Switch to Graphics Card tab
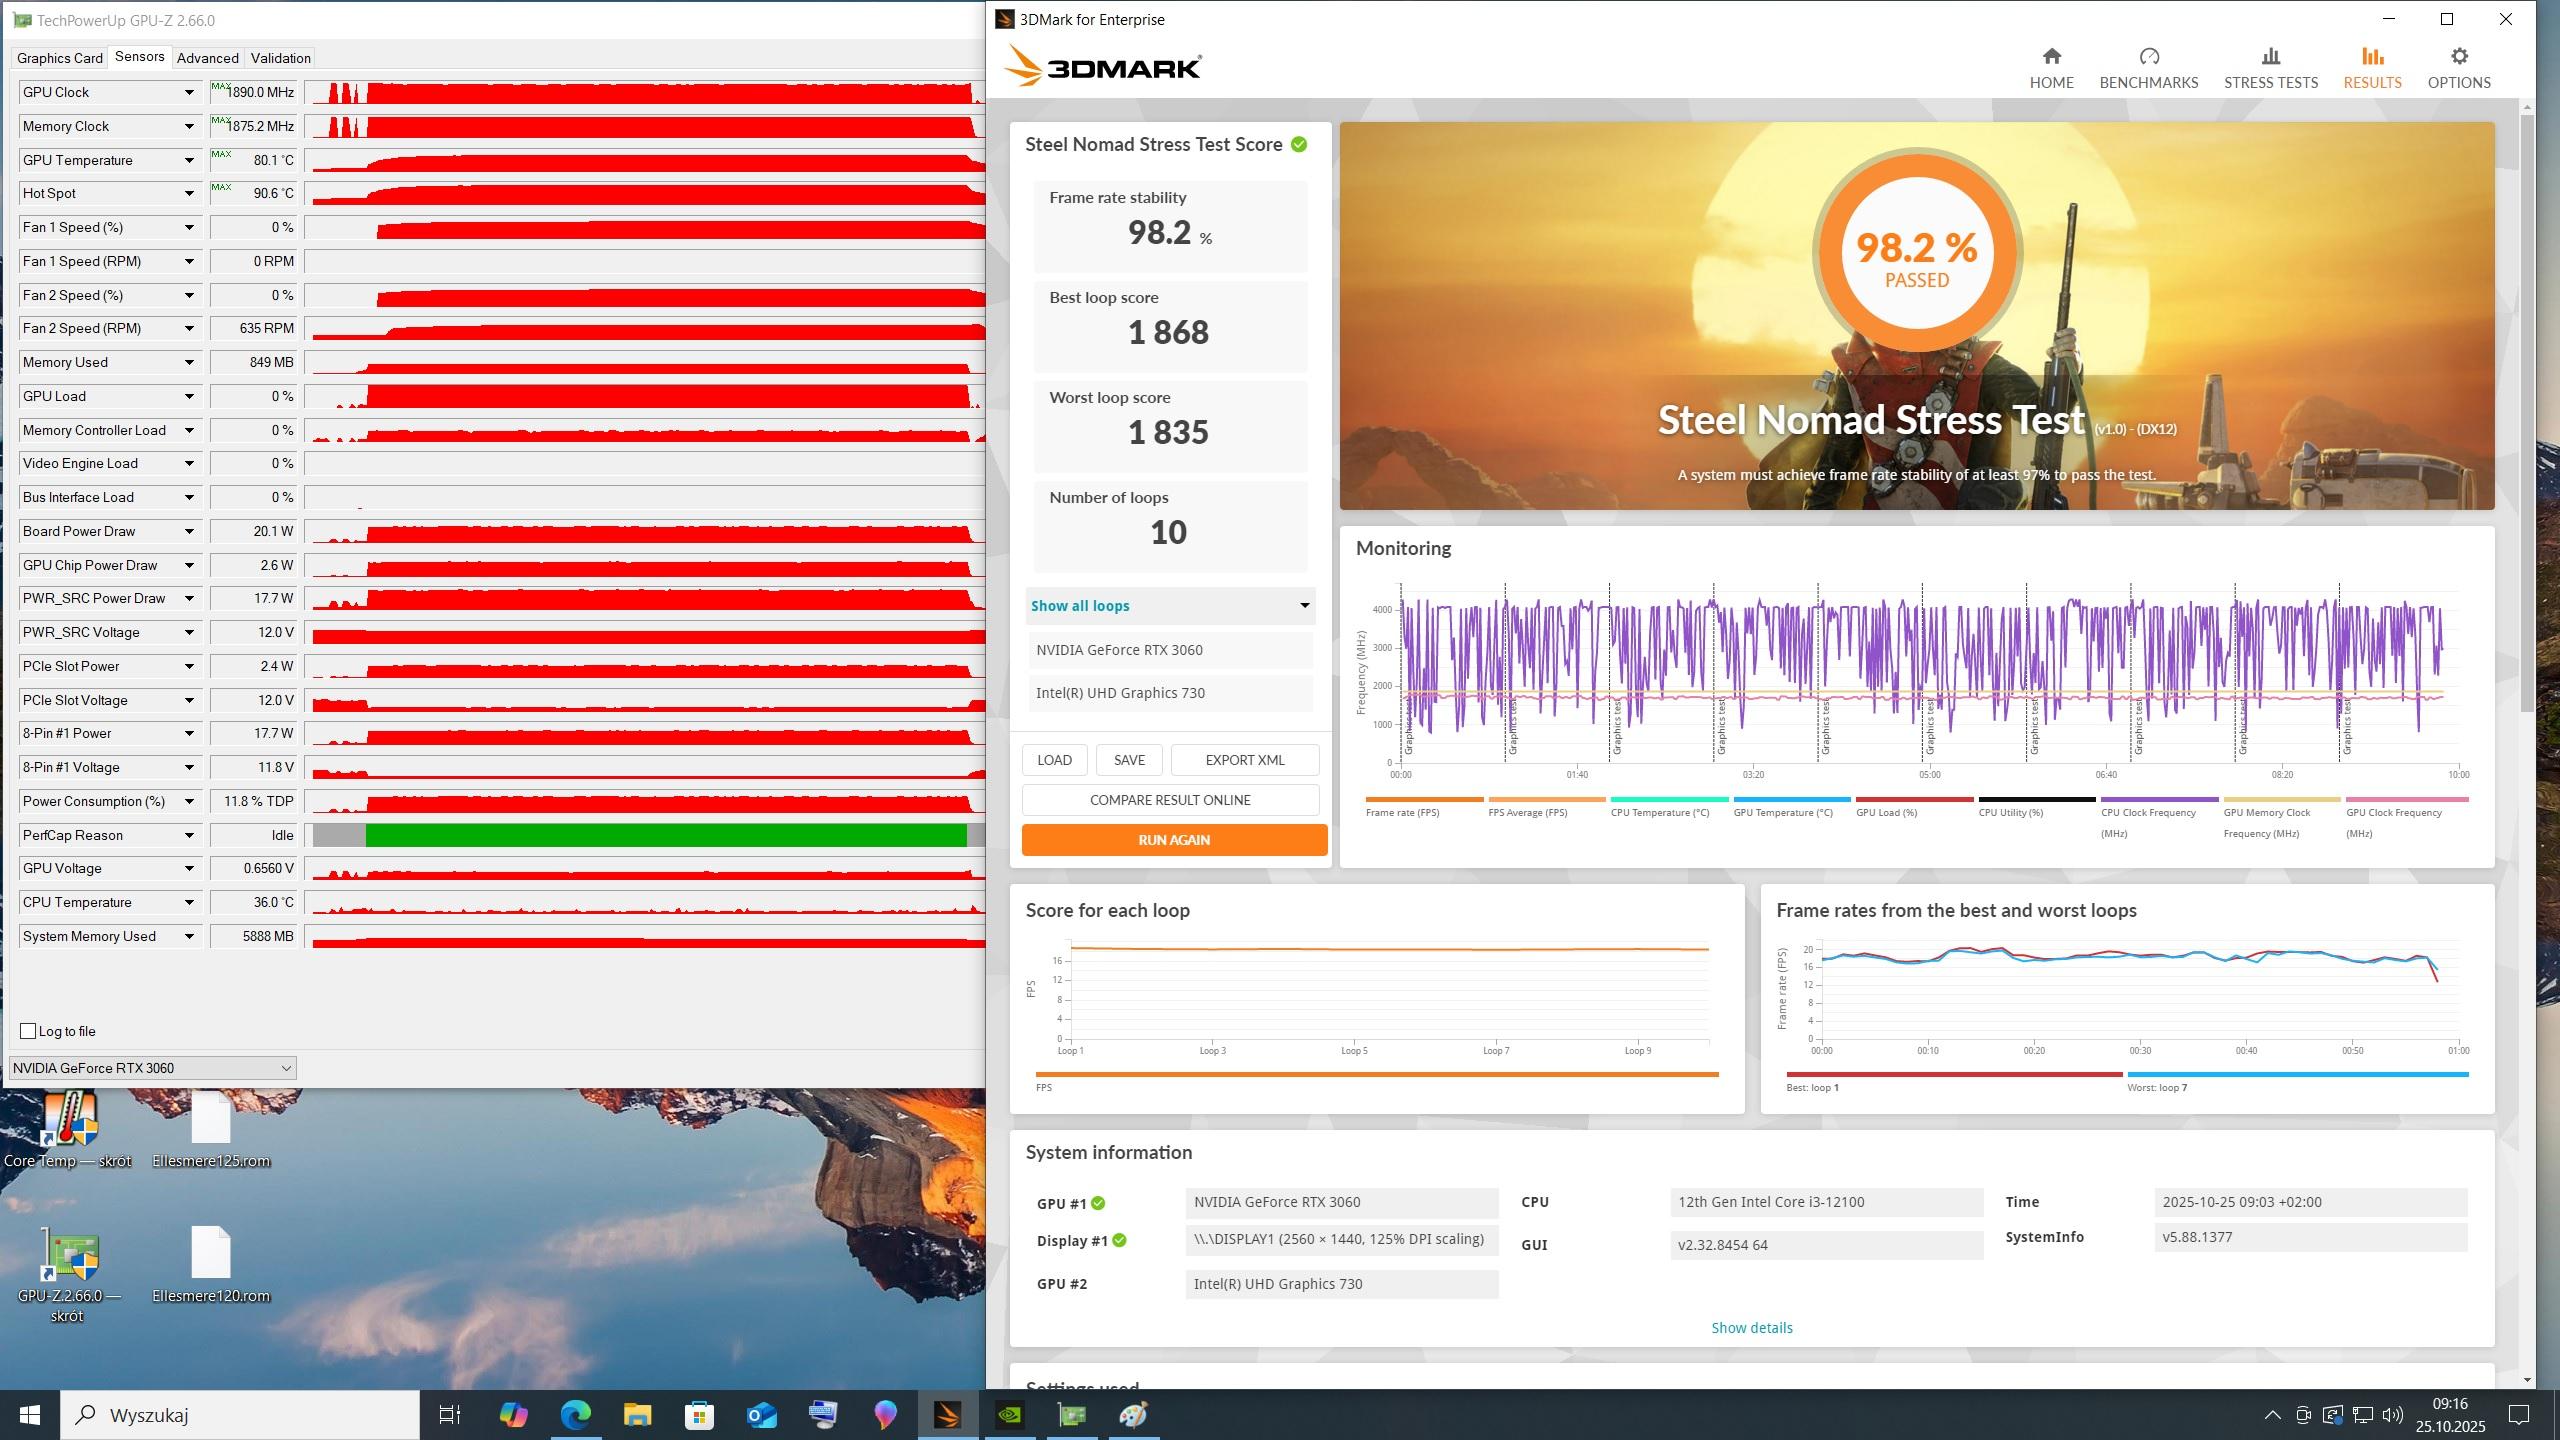This screenshot has width=2560, height=1440. [x=60, y=58]
